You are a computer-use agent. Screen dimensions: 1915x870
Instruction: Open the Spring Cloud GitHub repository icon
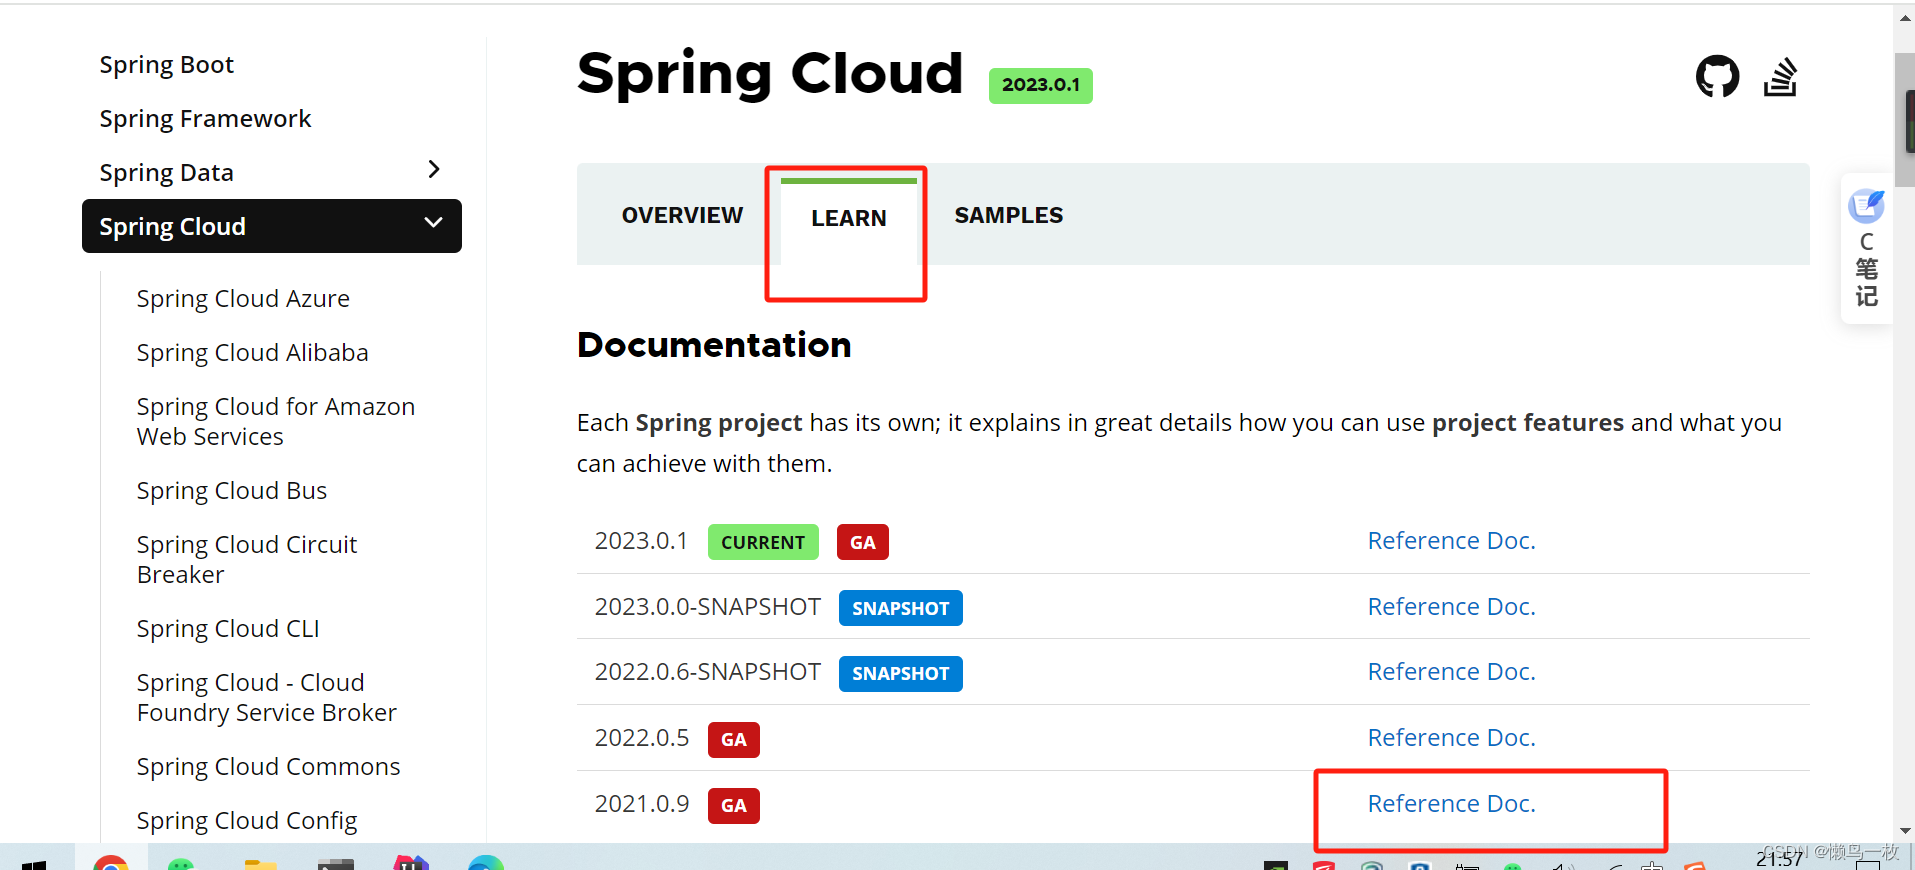point(1717,76)
